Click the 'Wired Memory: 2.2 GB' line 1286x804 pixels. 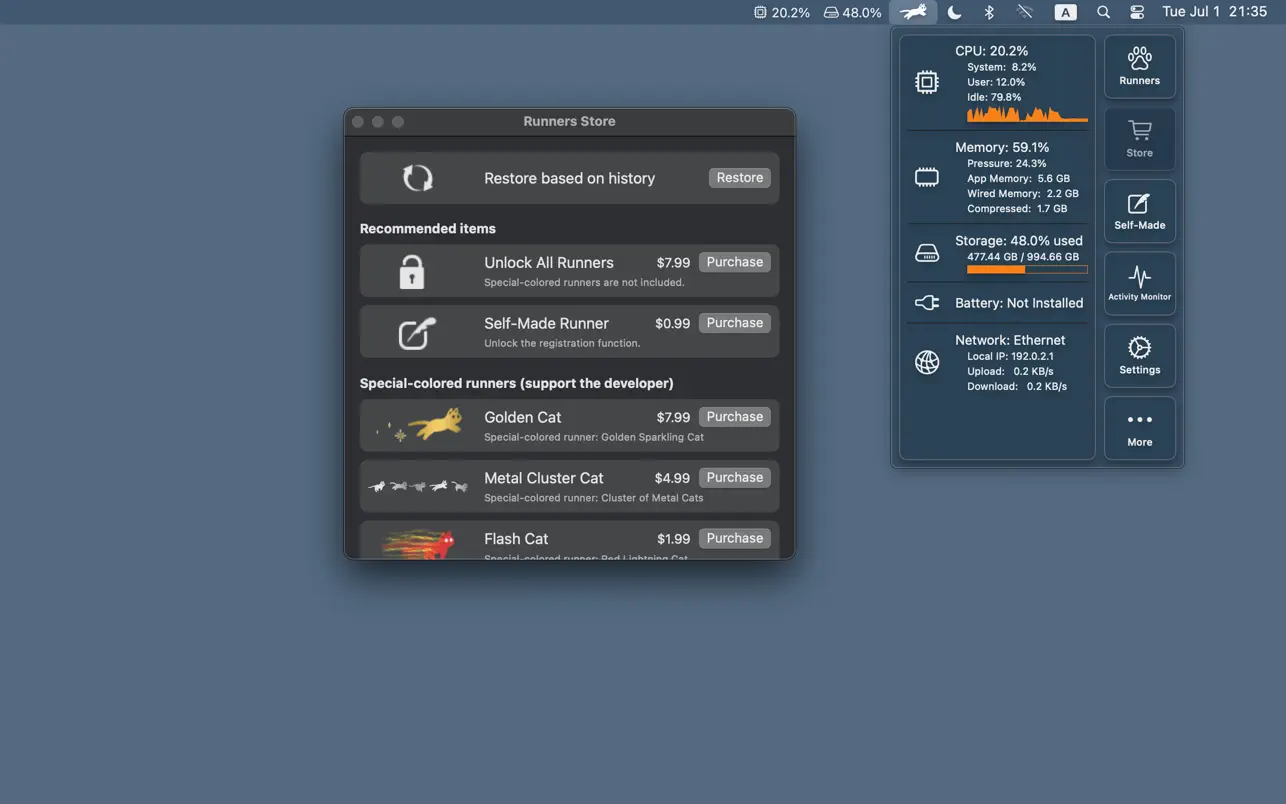click(1023, 194)
